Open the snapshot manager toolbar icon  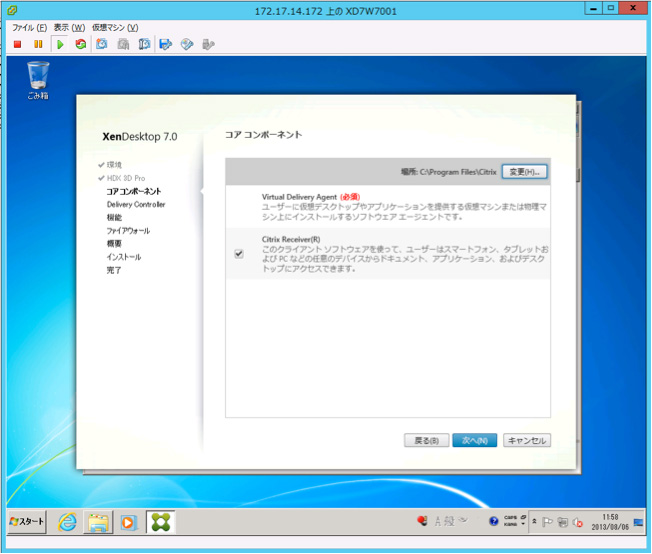point(144,44)
